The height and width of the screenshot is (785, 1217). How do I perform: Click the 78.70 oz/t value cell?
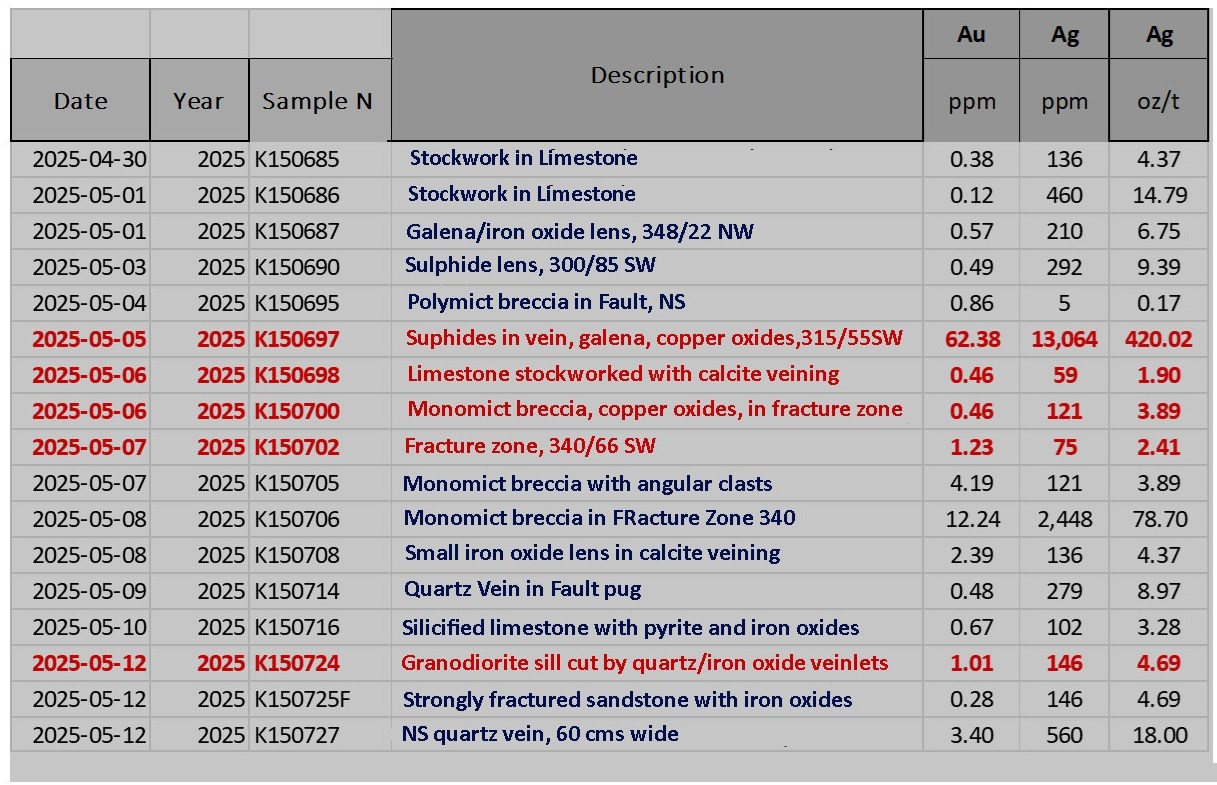pyautogui.click(x=1159, y=519)
